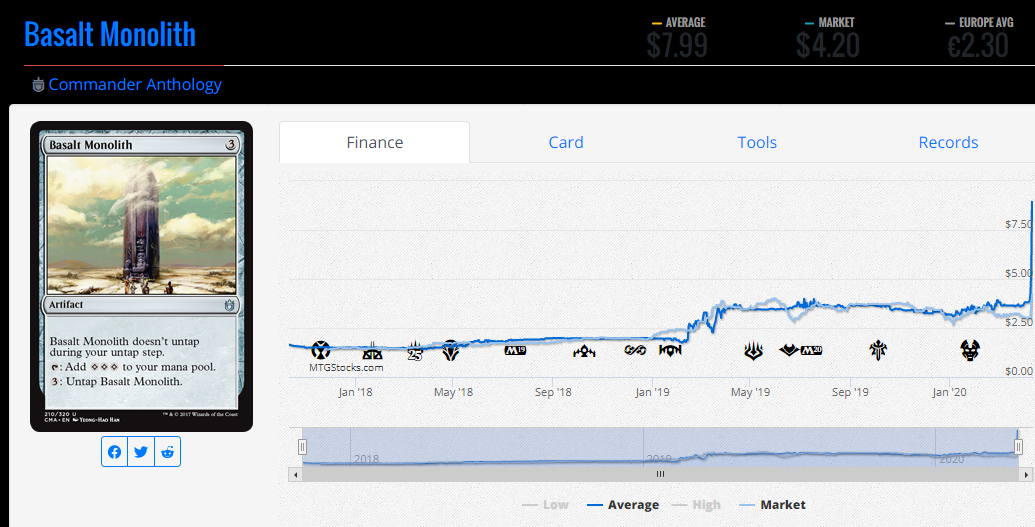Click the navigator scroll right arrow
Screen dimensions: 1035x527
(1026, 474)
